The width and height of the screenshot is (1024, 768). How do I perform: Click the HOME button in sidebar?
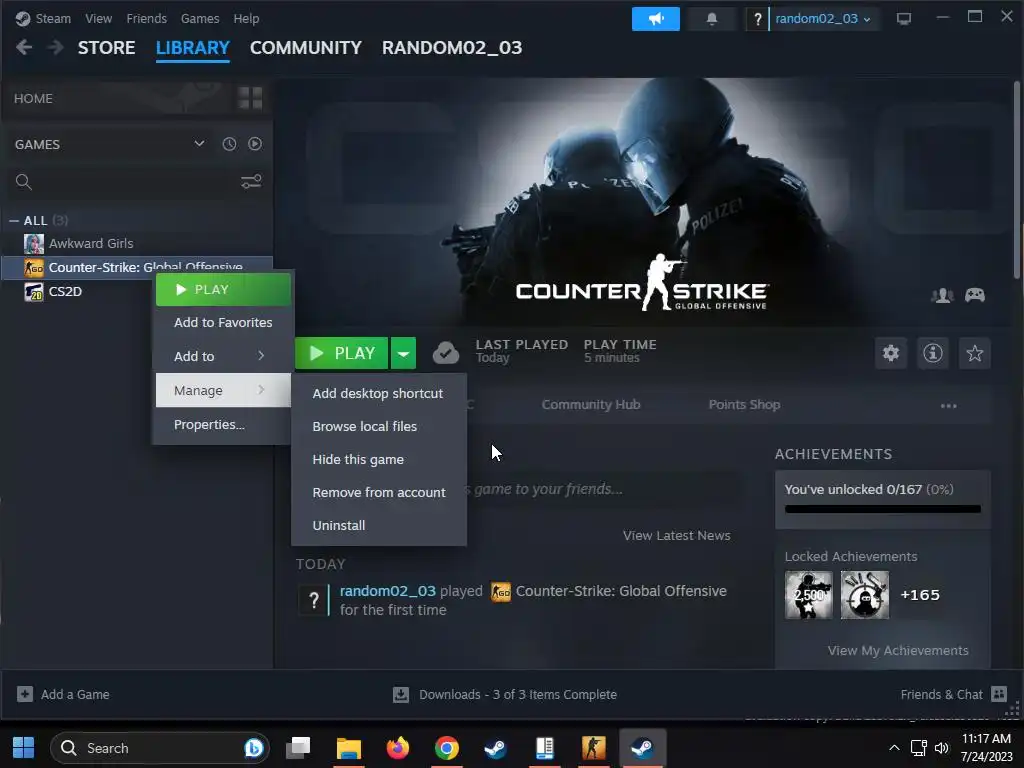118,98
